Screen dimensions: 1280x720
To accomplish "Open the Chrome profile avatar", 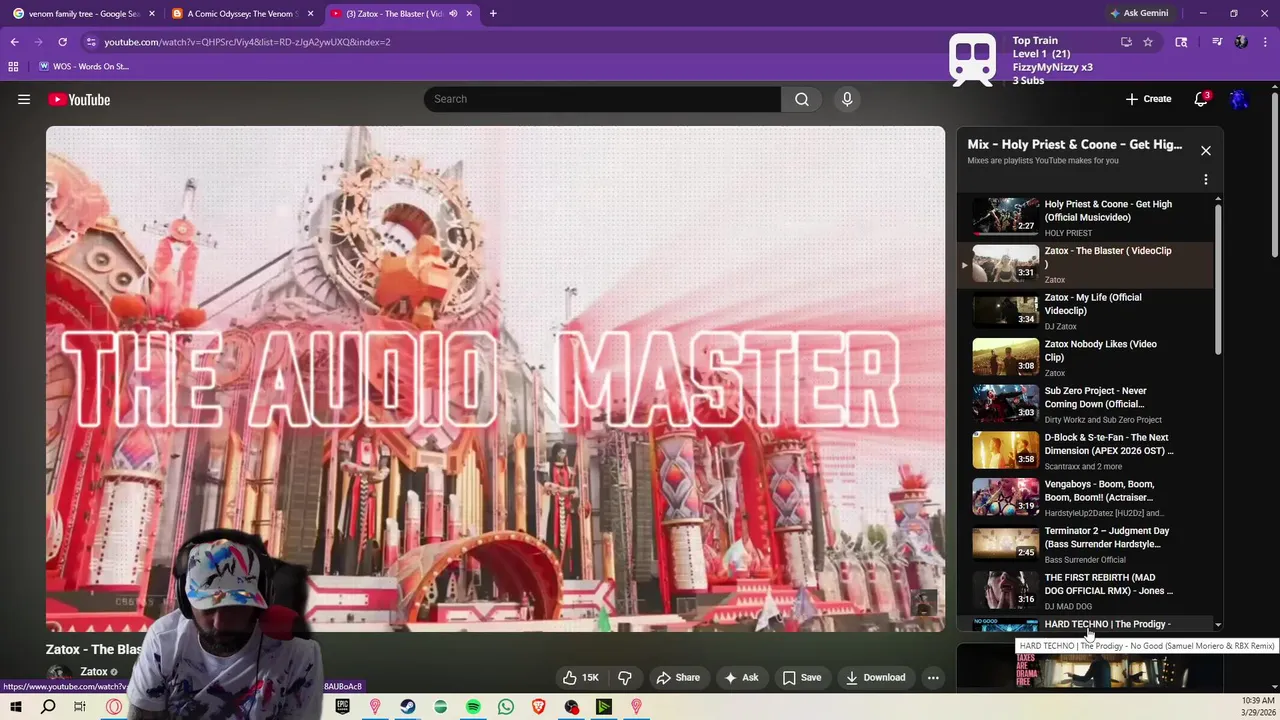I will point(1241,42).
